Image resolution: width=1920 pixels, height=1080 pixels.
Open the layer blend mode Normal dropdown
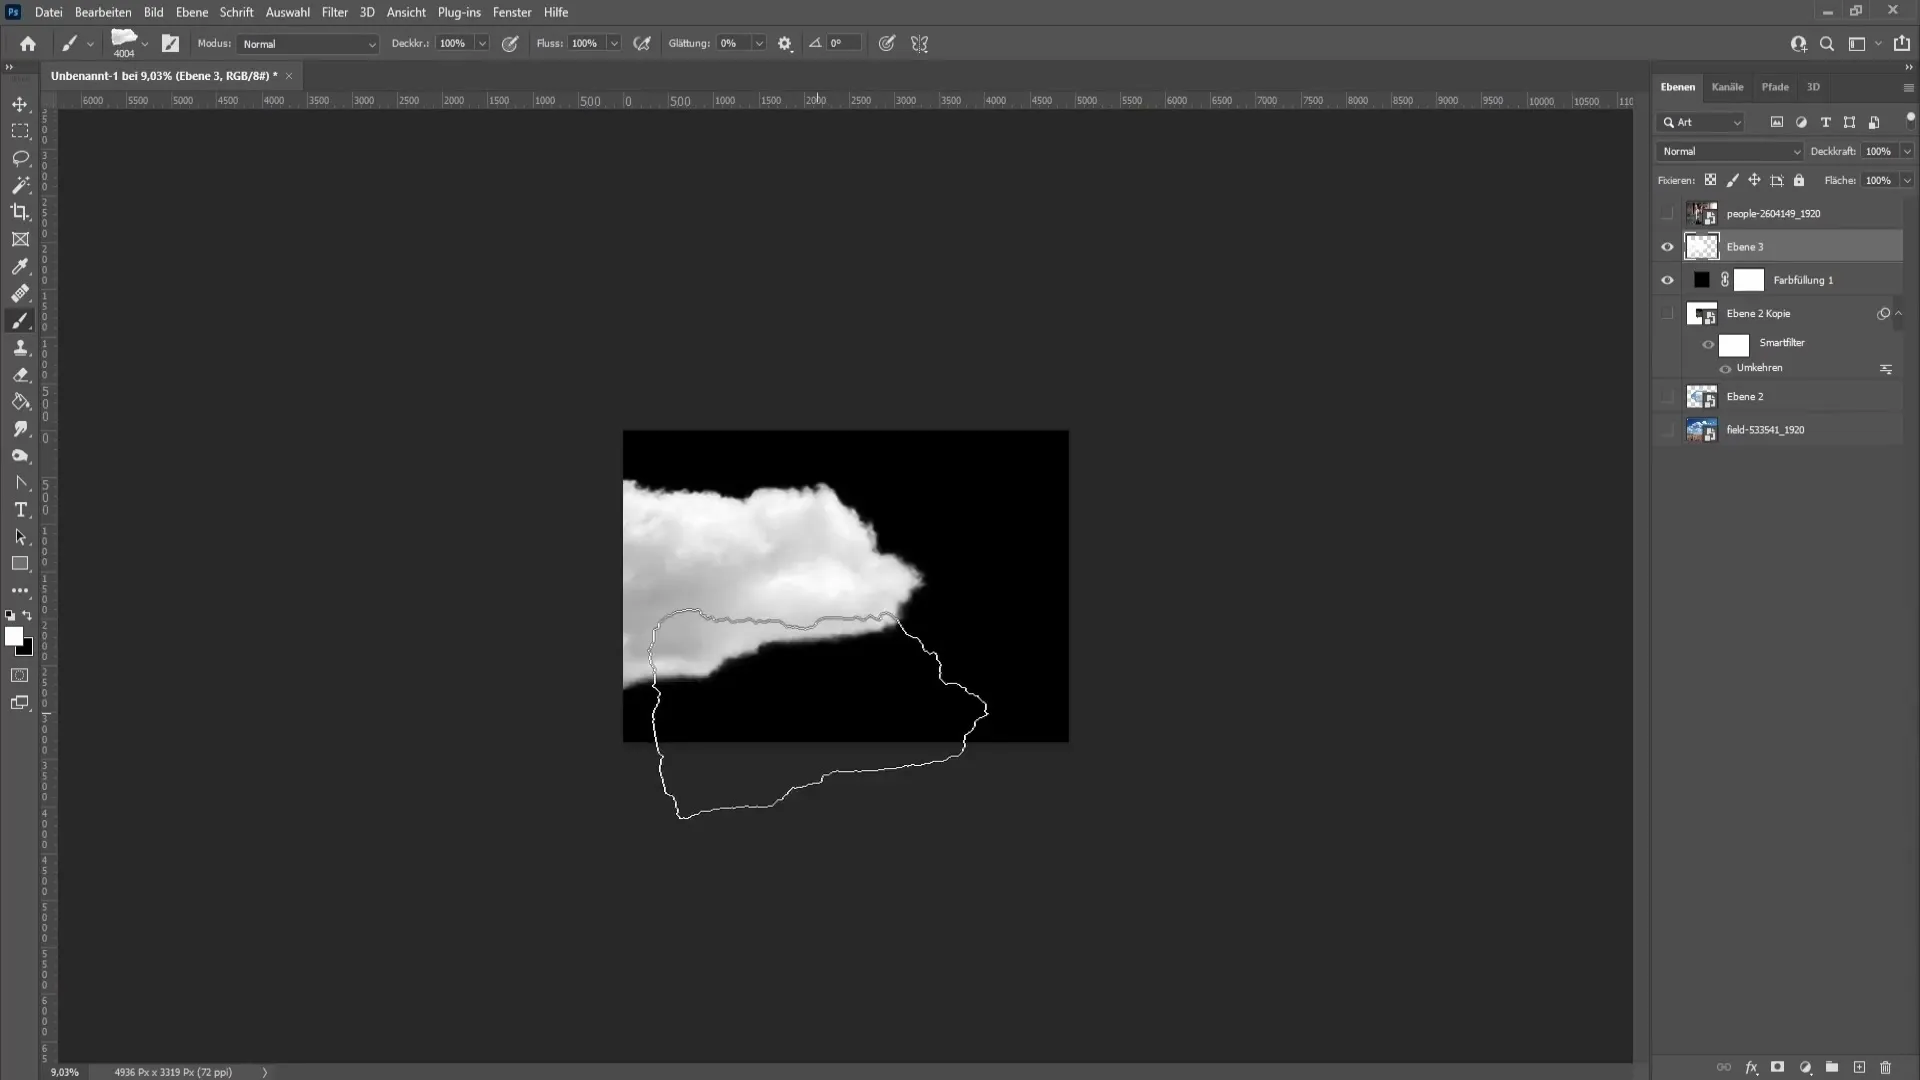click(1730, 151)
